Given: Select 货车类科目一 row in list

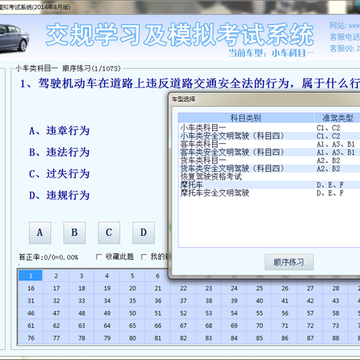Looking at the screenshot, I should tap(269, 160).
